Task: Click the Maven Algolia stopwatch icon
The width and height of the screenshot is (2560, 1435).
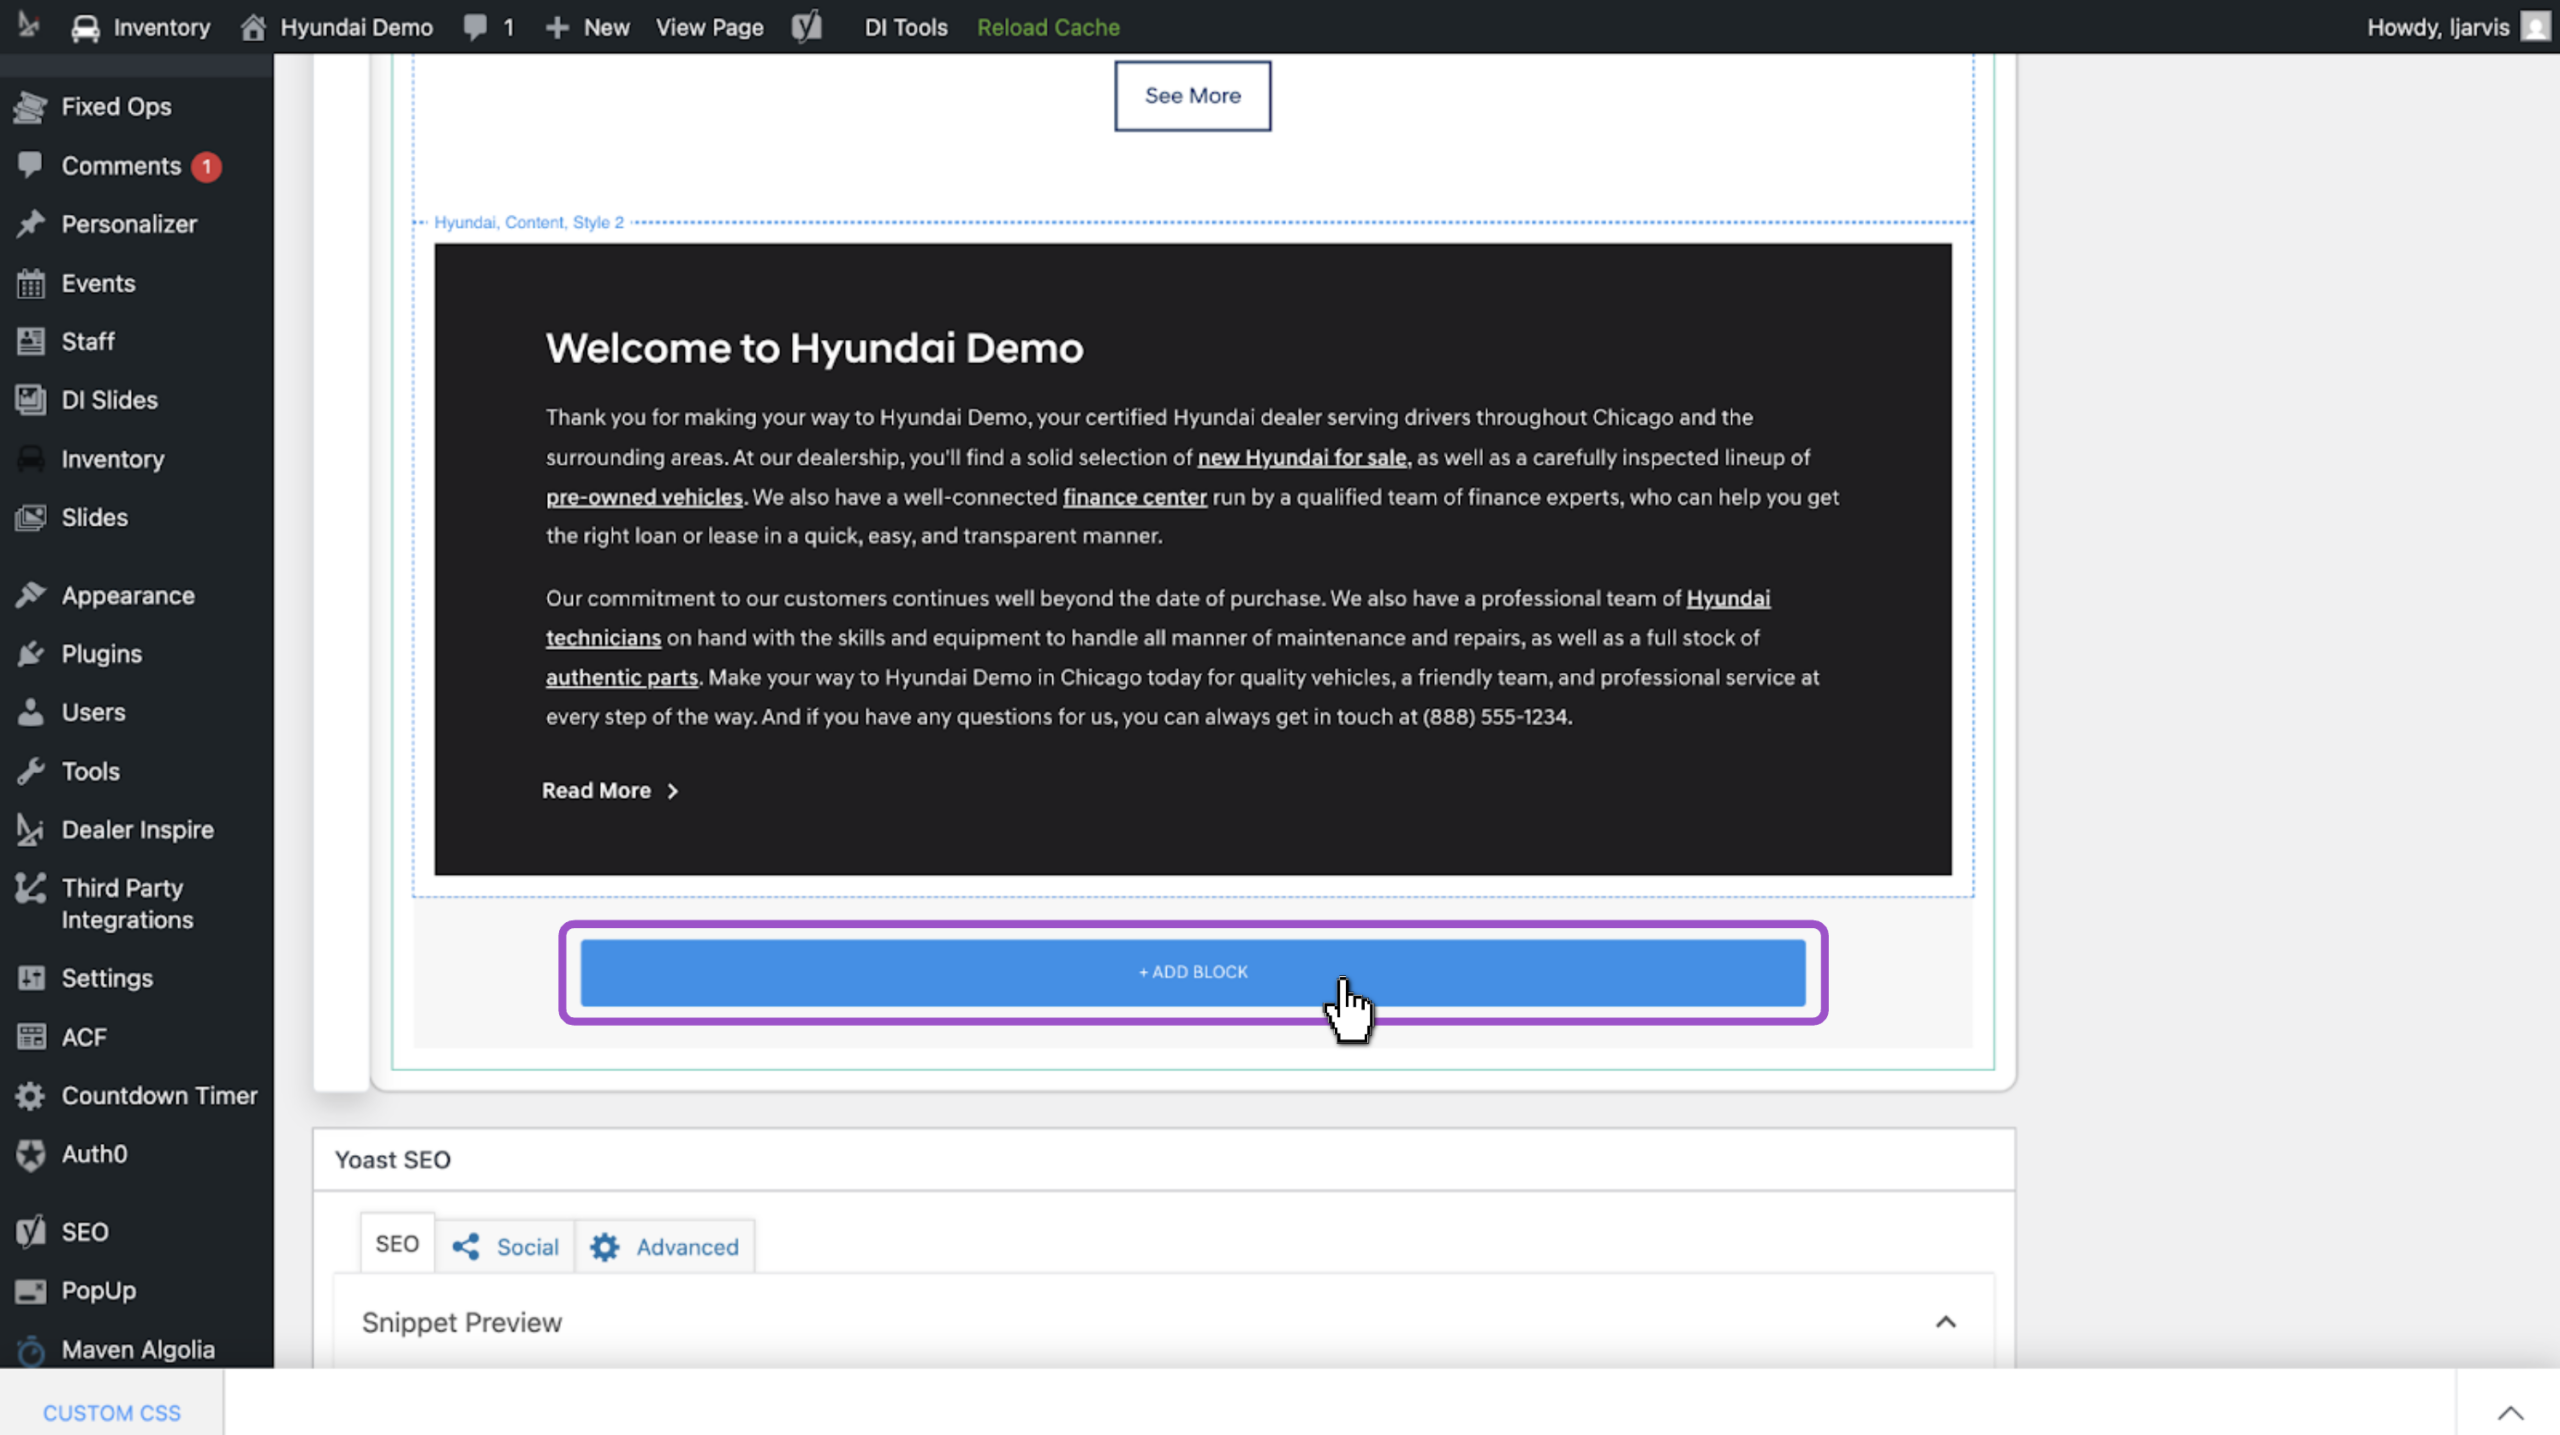Action: tap(30, 1350)
